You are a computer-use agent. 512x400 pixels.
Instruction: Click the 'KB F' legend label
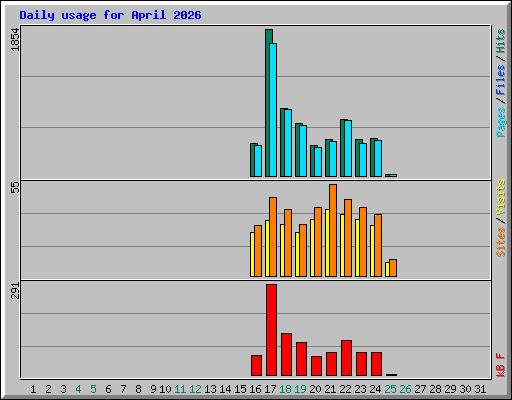(501, 365)
